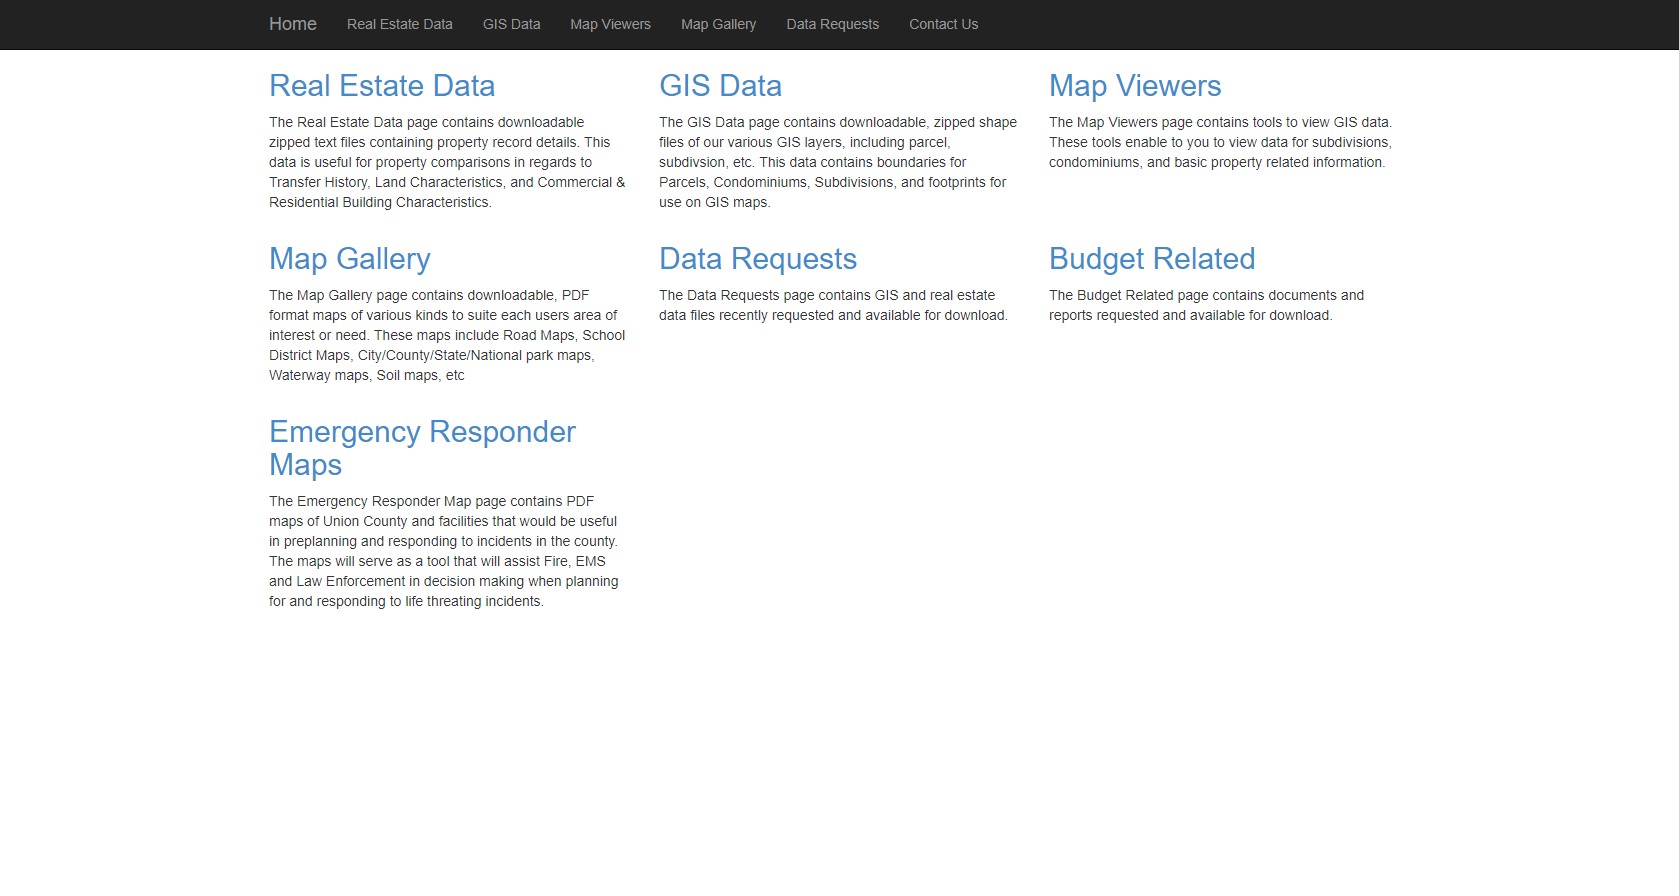The height and width of the screenshot is (896, 1679).
Task: Open Data Requests navbar item
Action: pyautogui.click(x=833, y=24)
